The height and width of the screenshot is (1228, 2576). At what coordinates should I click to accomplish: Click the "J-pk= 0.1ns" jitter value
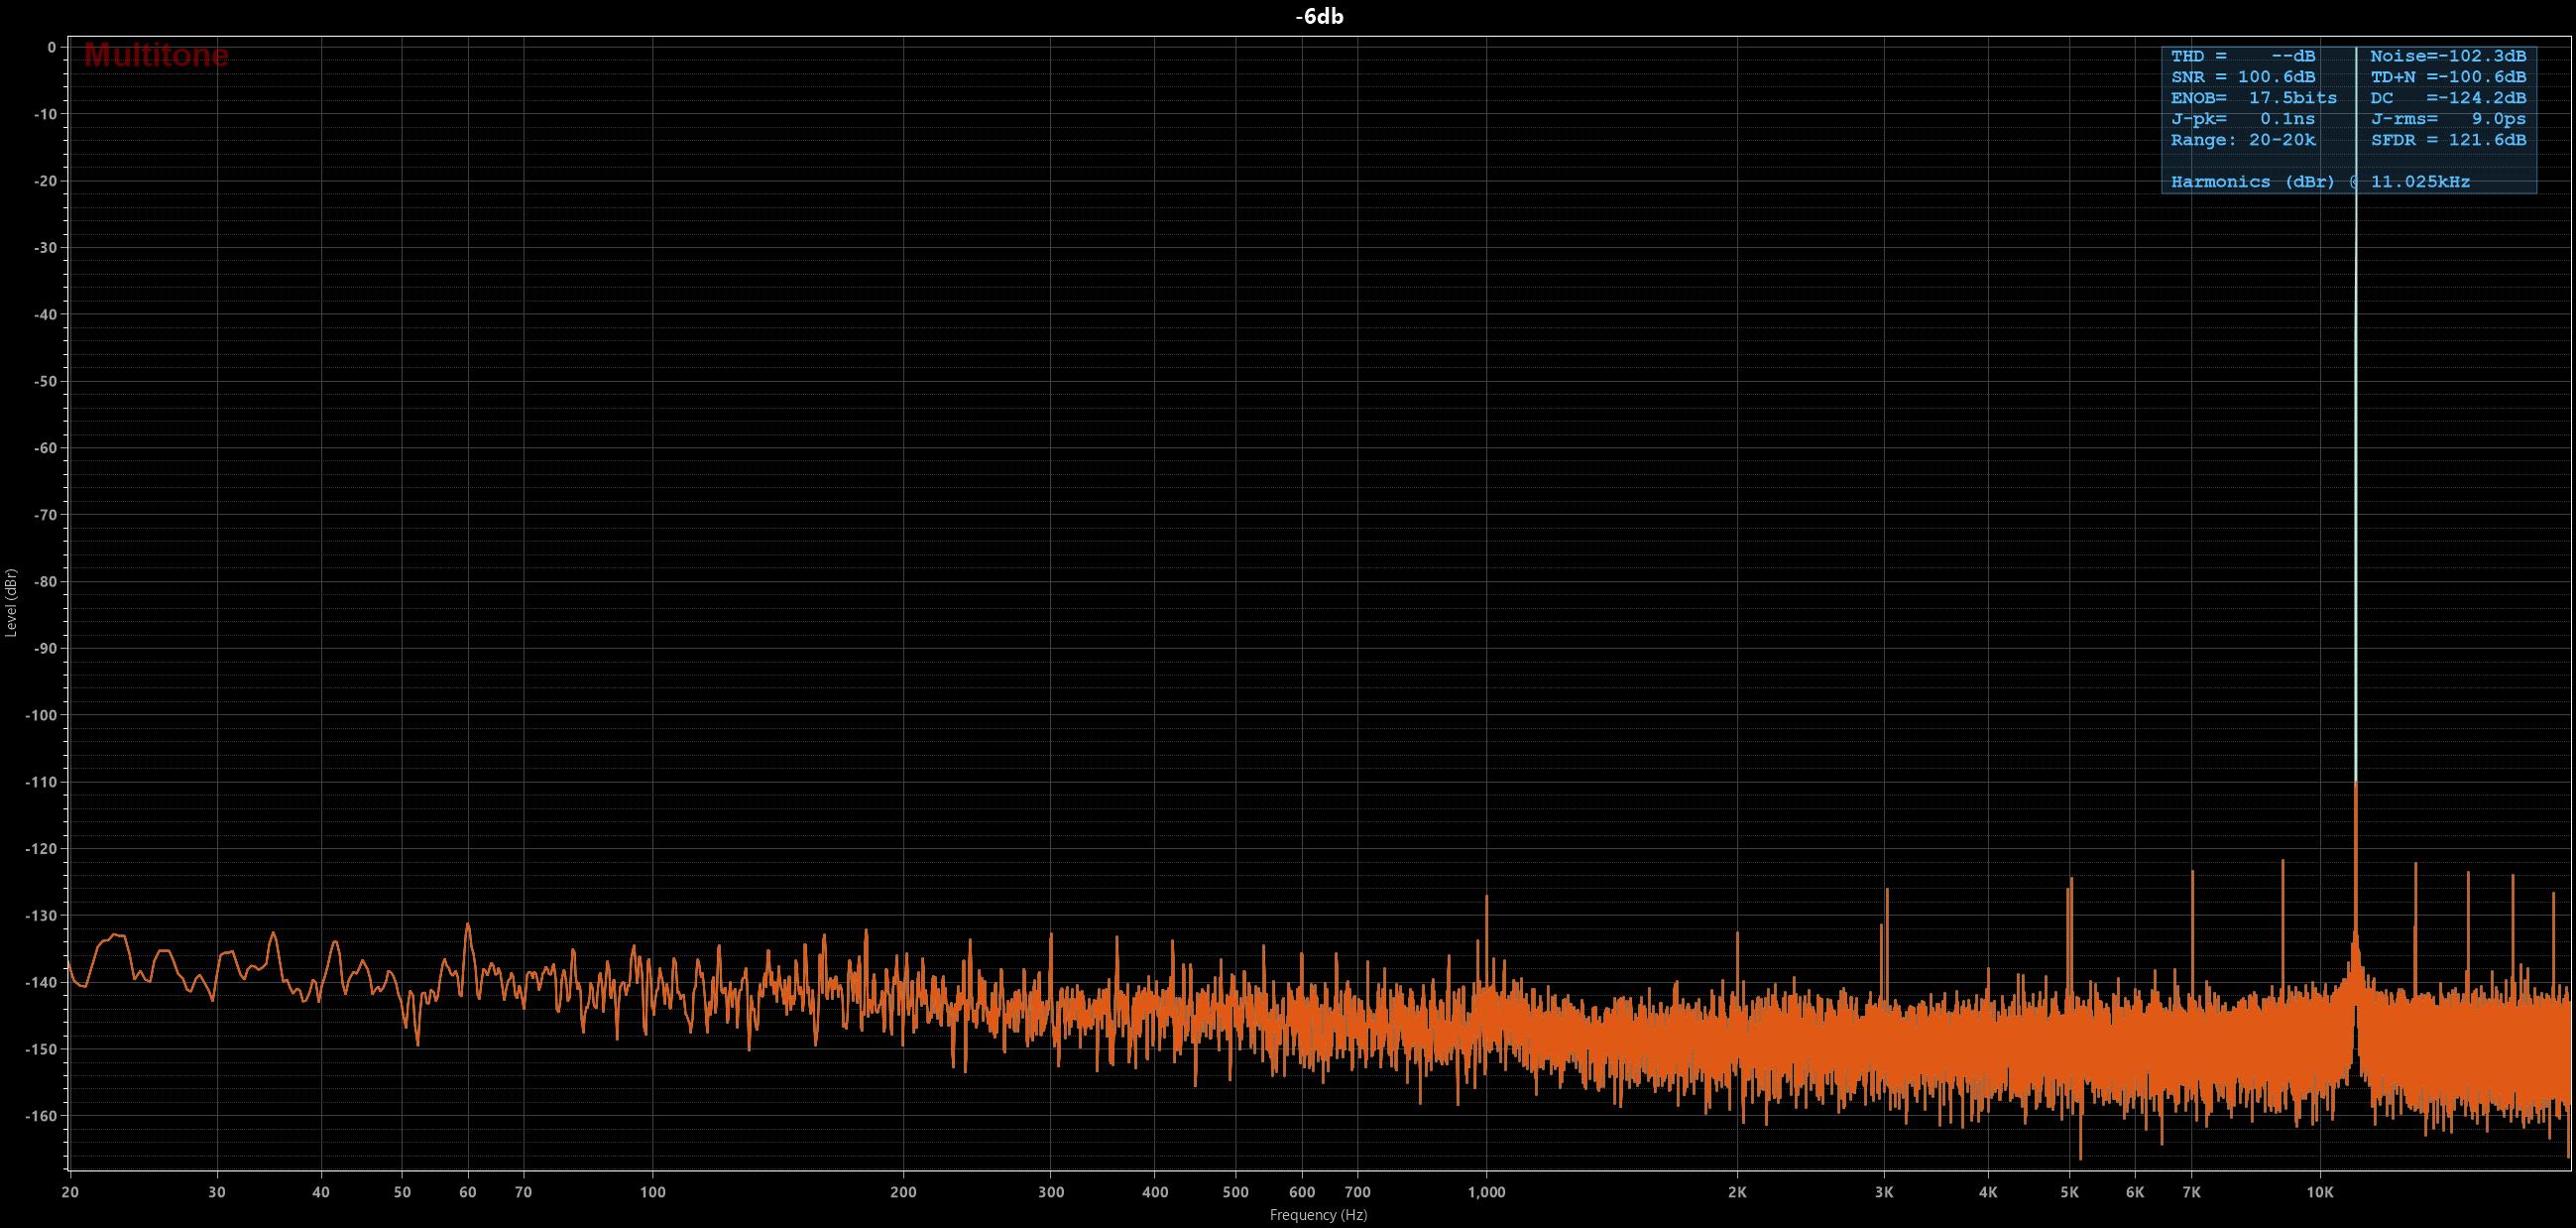pyautogui.click(x=2243, y=119)
